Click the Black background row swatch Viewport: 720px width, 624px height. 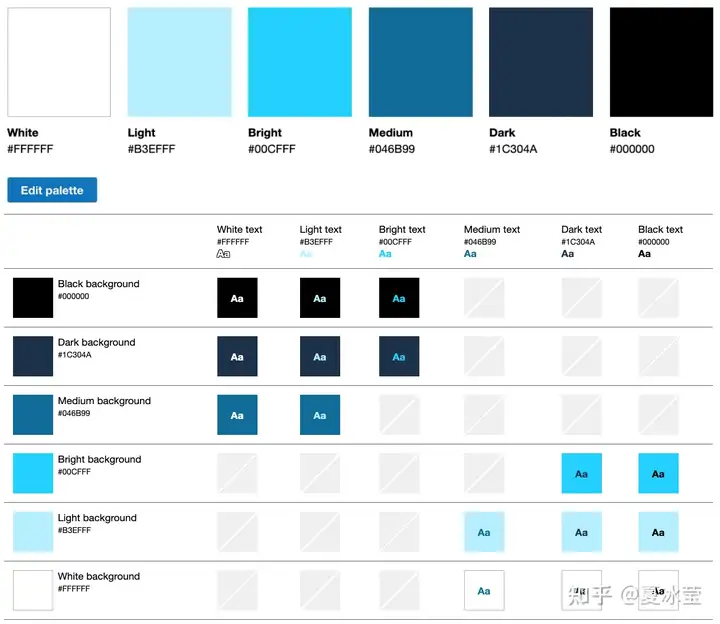coord(33,298)
